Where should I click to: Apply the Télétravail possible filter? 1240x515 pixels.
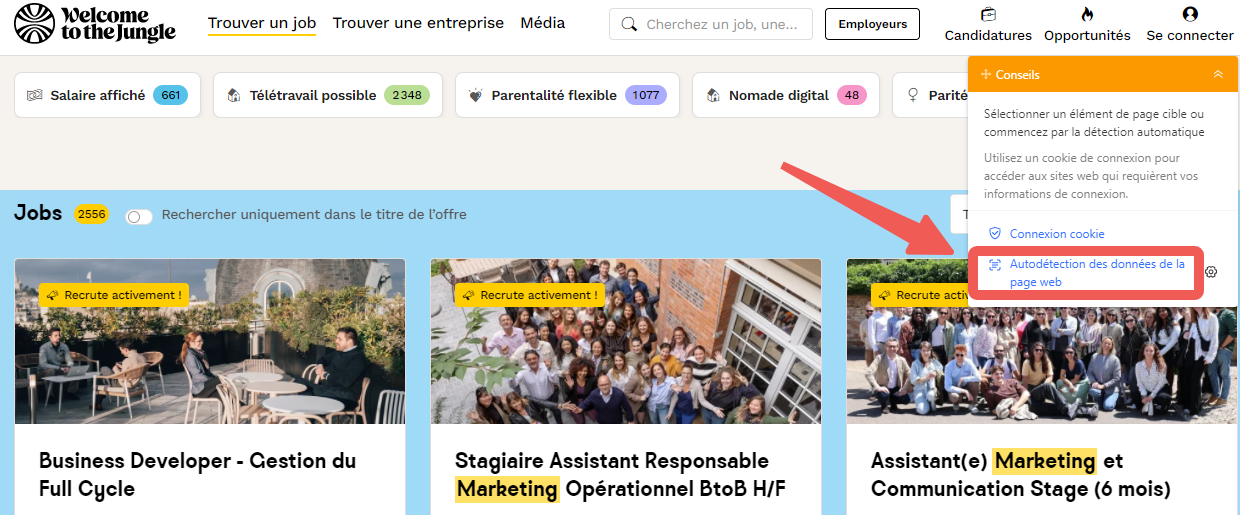click(328, 95)
